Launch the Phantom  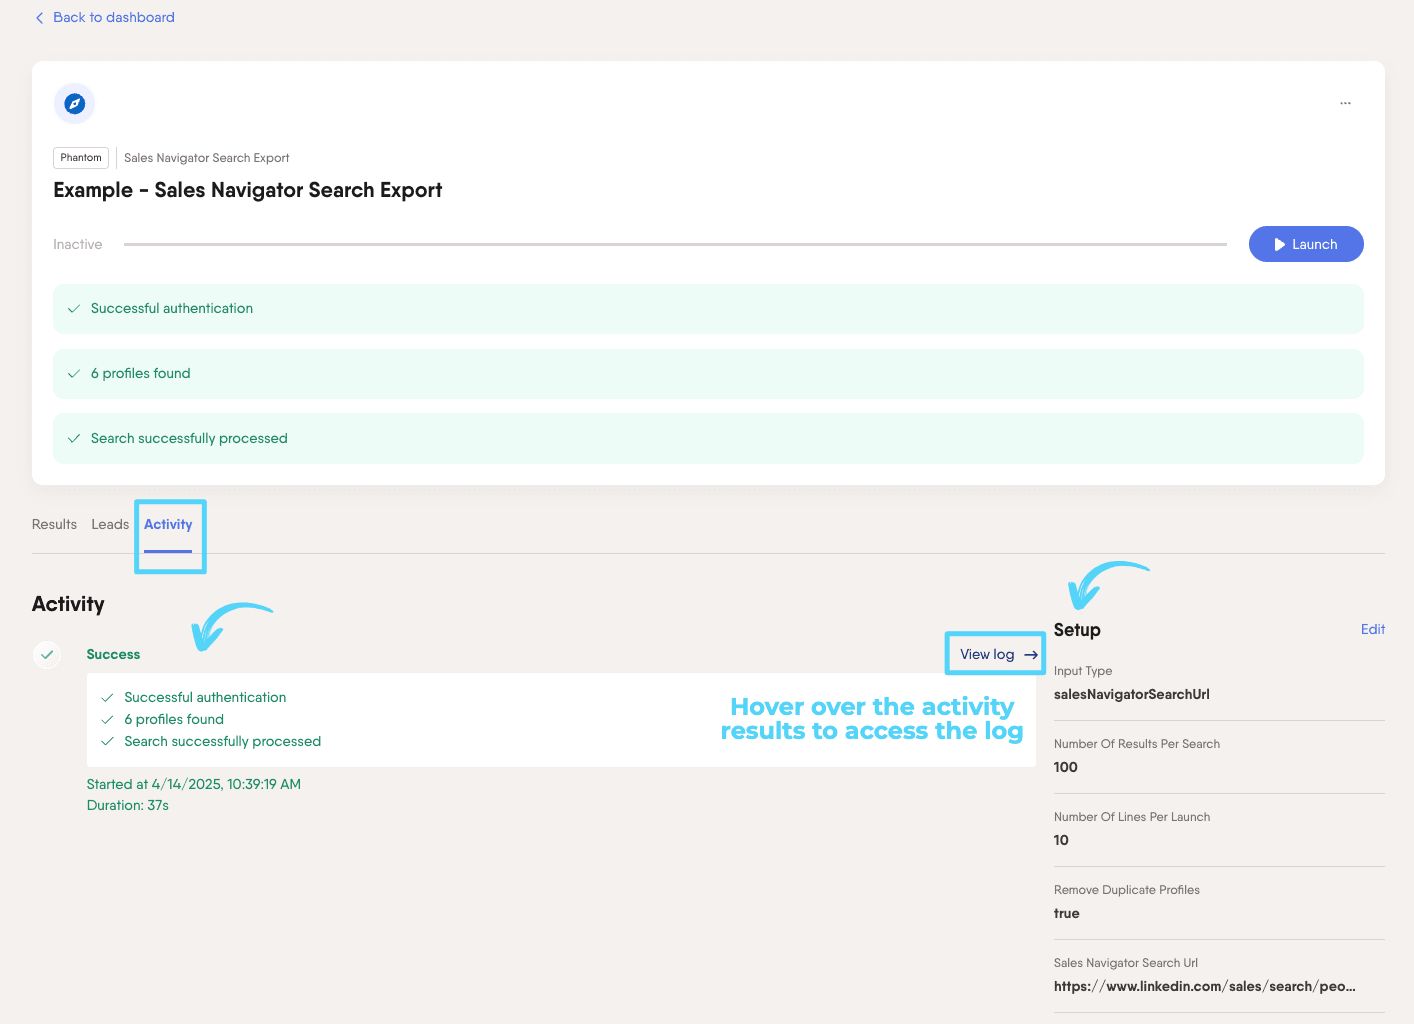point(1306,244)
